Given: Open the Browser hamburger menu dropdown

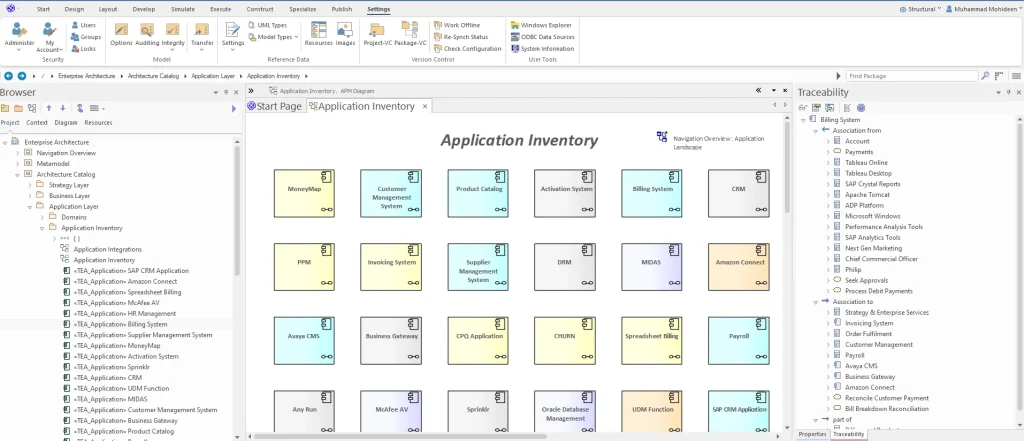Looking at the screenshot, I should pyautogui.click(x=97, y=108).
